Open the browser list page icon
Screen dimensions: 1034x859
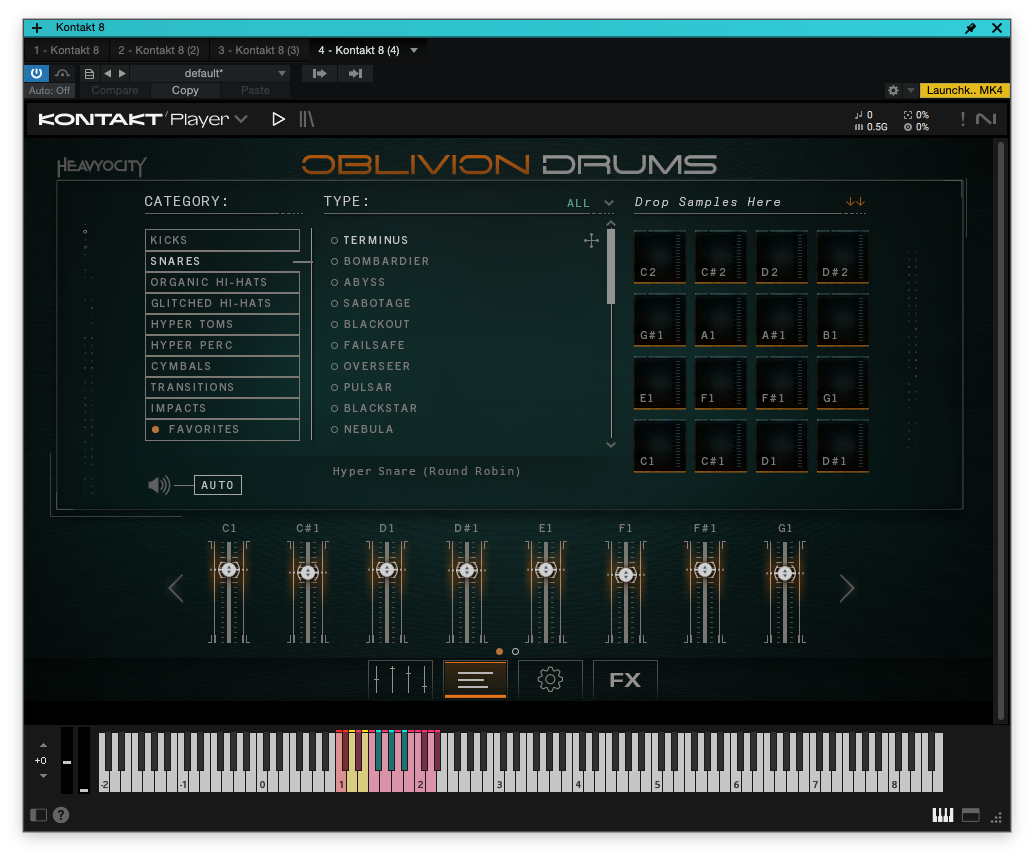(x=475, y=679)
